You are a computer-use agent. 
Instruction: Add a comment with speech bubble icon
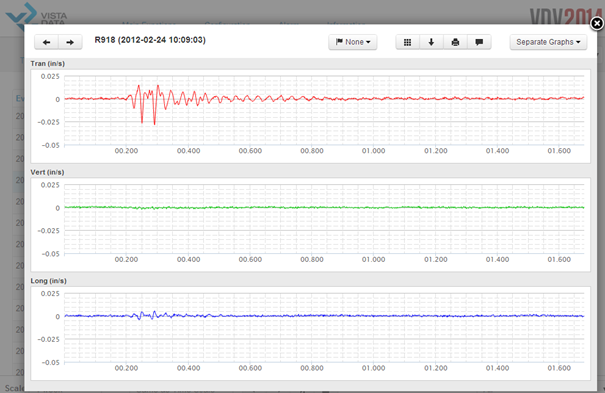479,42
